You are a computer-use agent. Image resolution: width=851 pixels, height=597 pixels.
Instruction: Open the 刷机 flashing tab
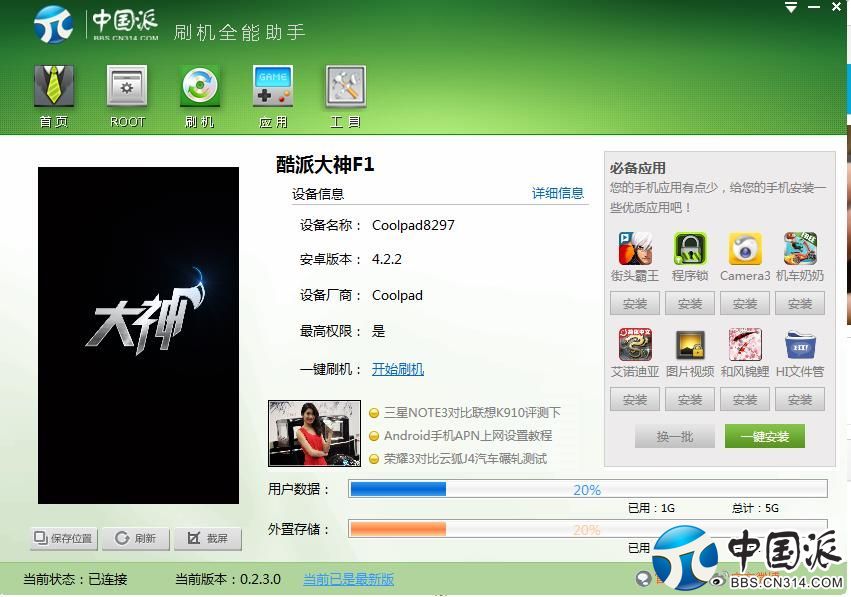pos(200,97)
